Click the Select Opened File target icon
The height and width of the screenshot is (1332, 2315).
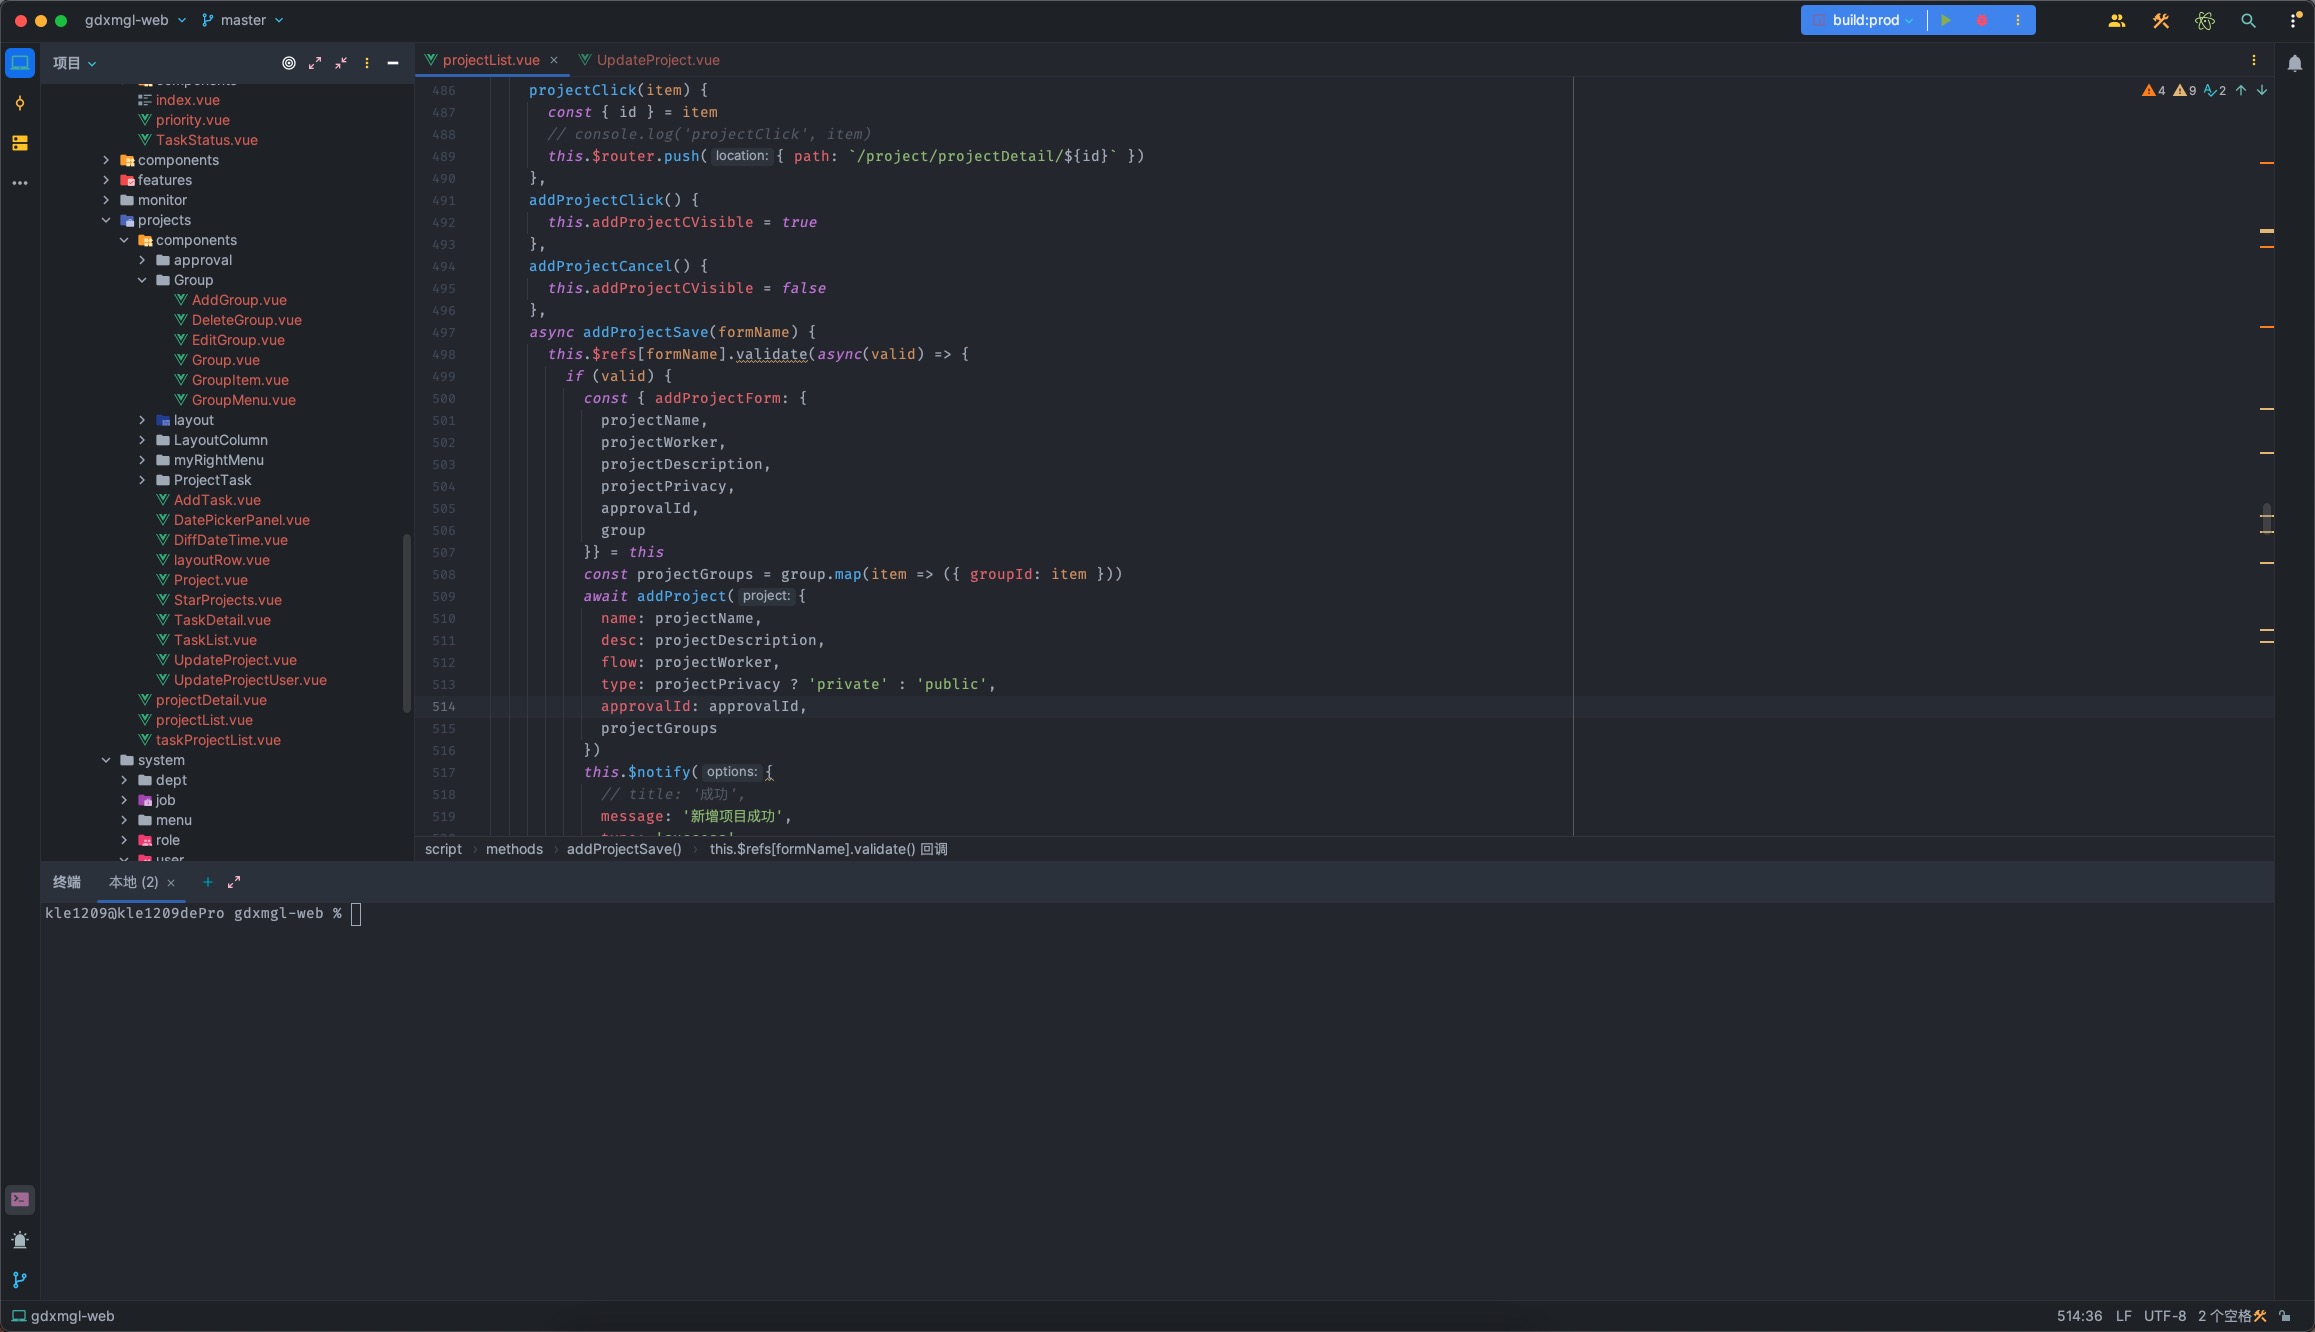[289, 63]
